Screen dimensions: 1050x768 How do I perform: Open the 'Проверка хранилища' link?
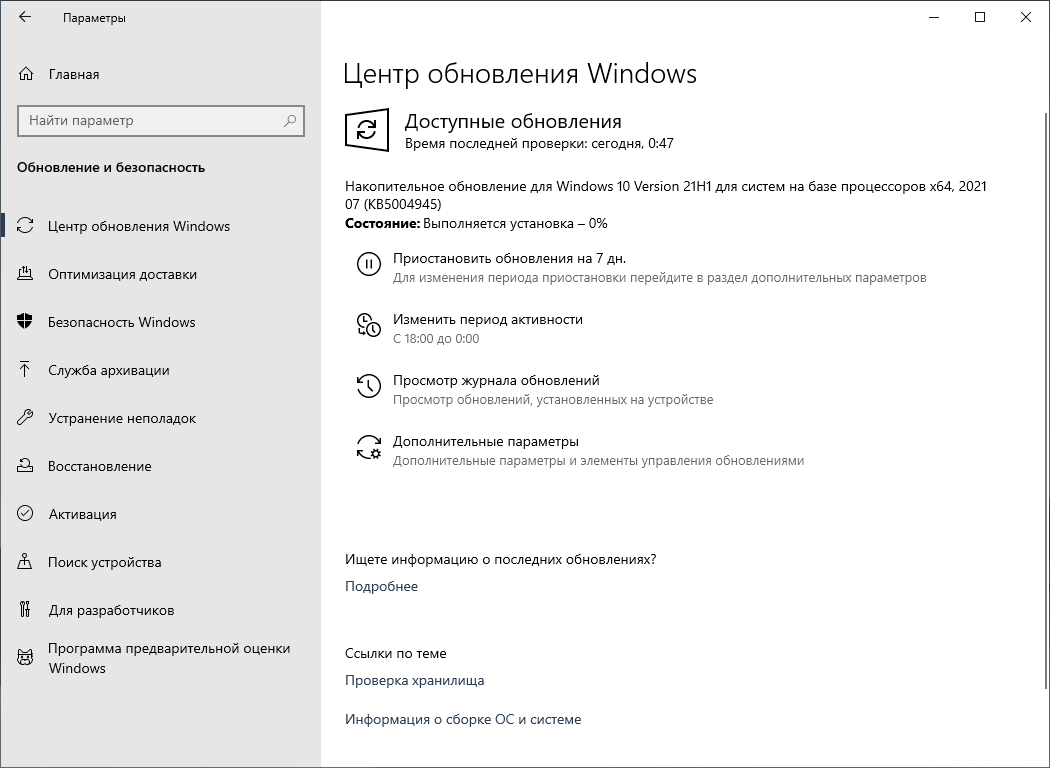click(414, 680)
